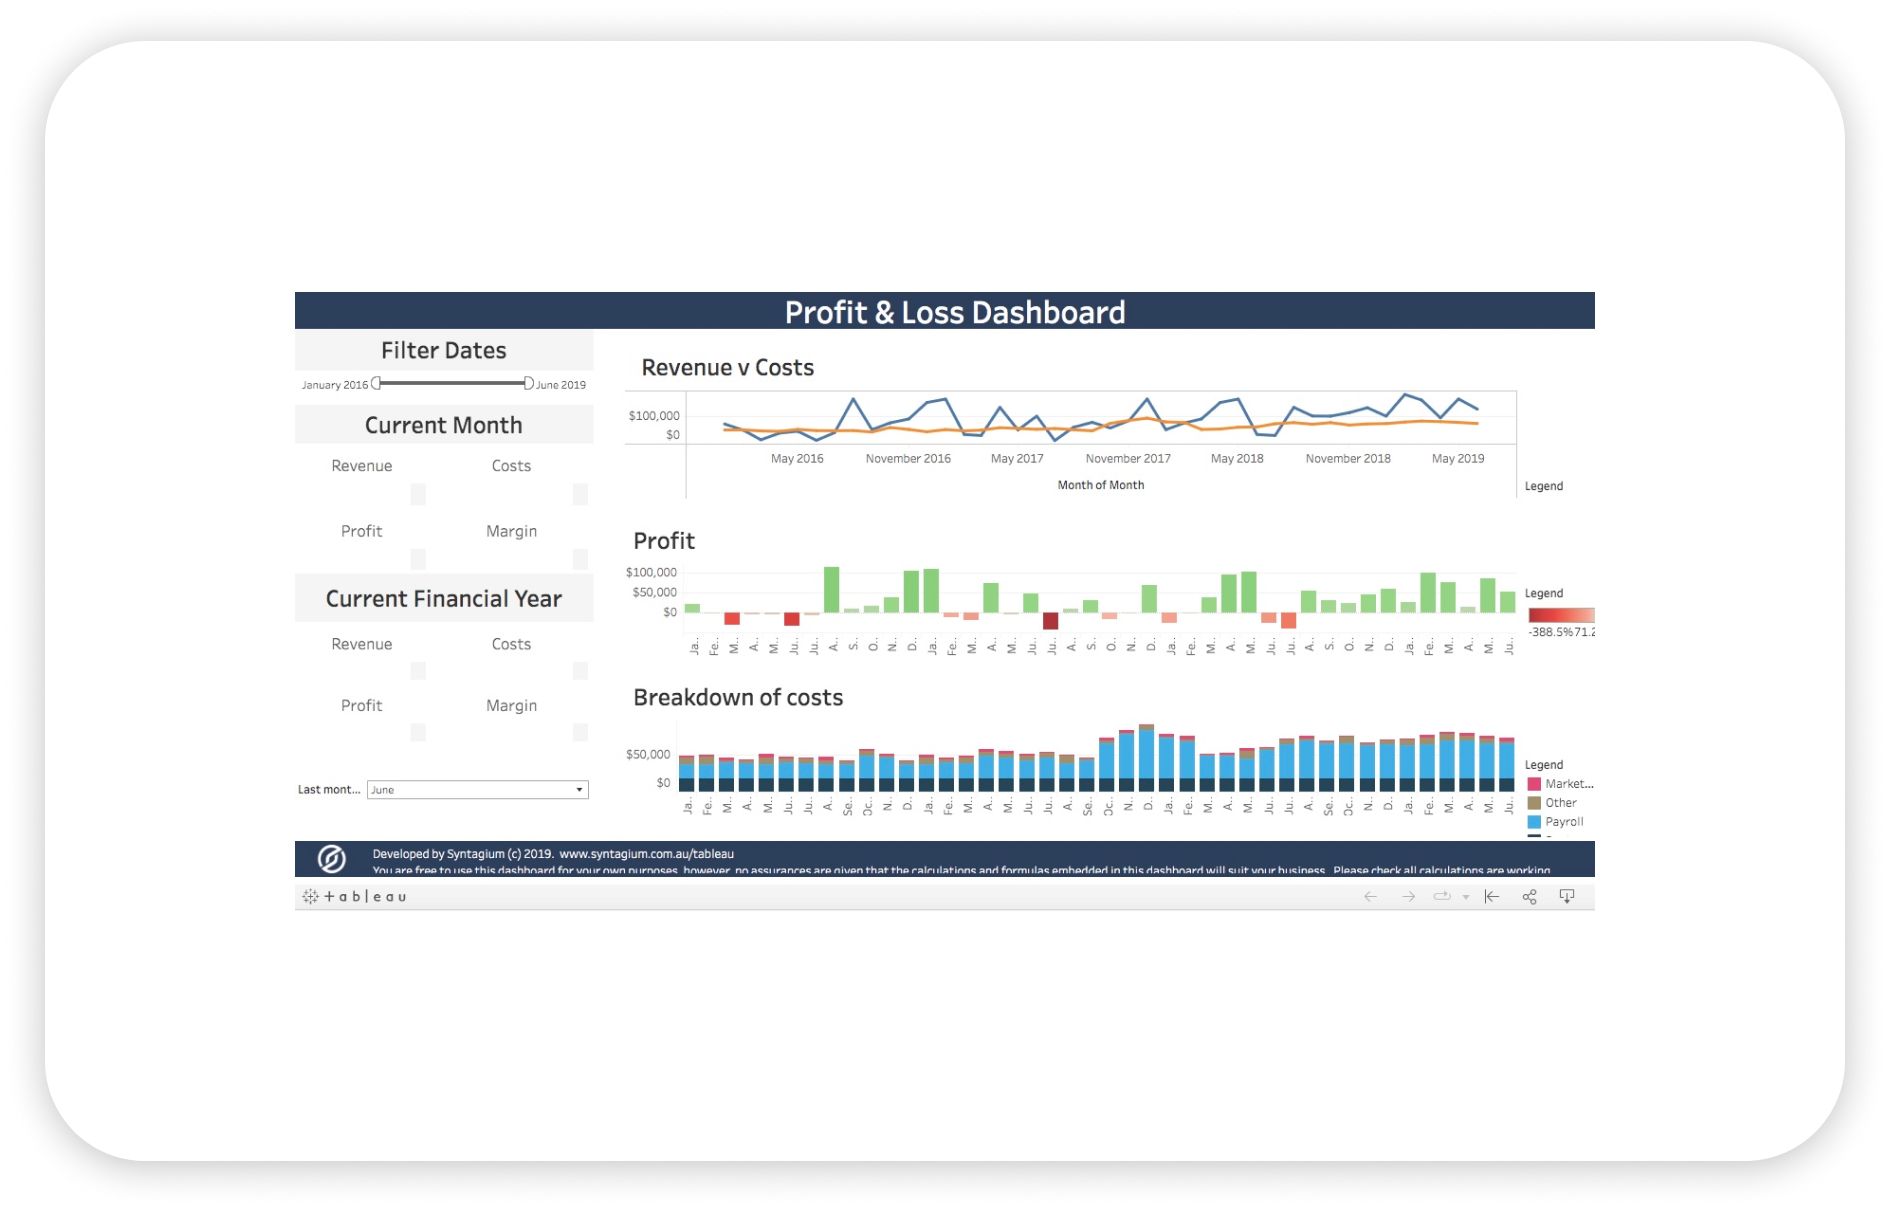Select the Other legend entry
Screen dimensions: 1890x1210
(x=1551, y=802)
